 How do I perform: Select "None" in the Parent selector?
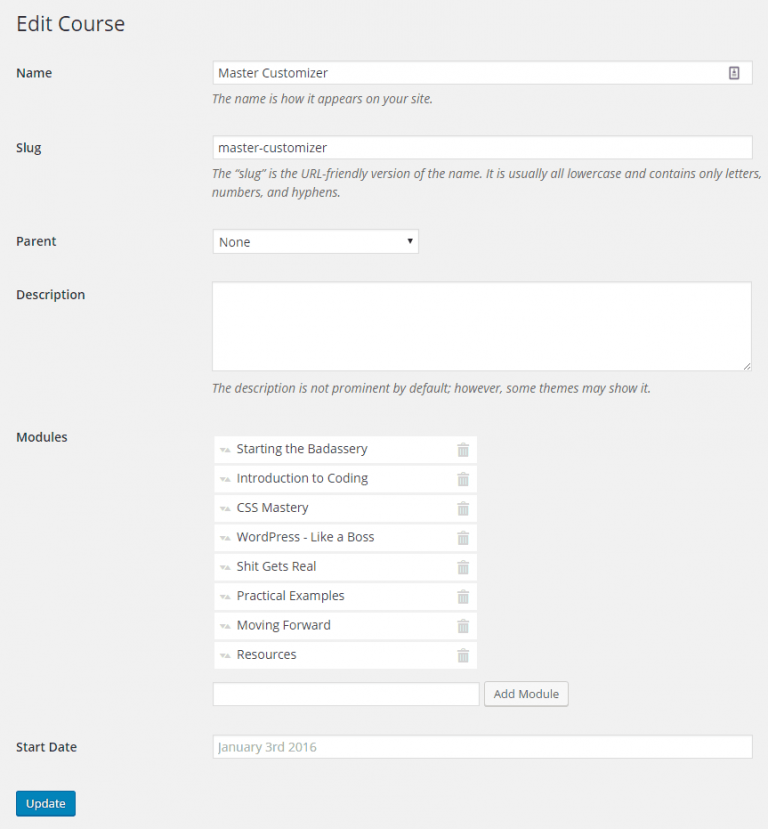point(314,241)
